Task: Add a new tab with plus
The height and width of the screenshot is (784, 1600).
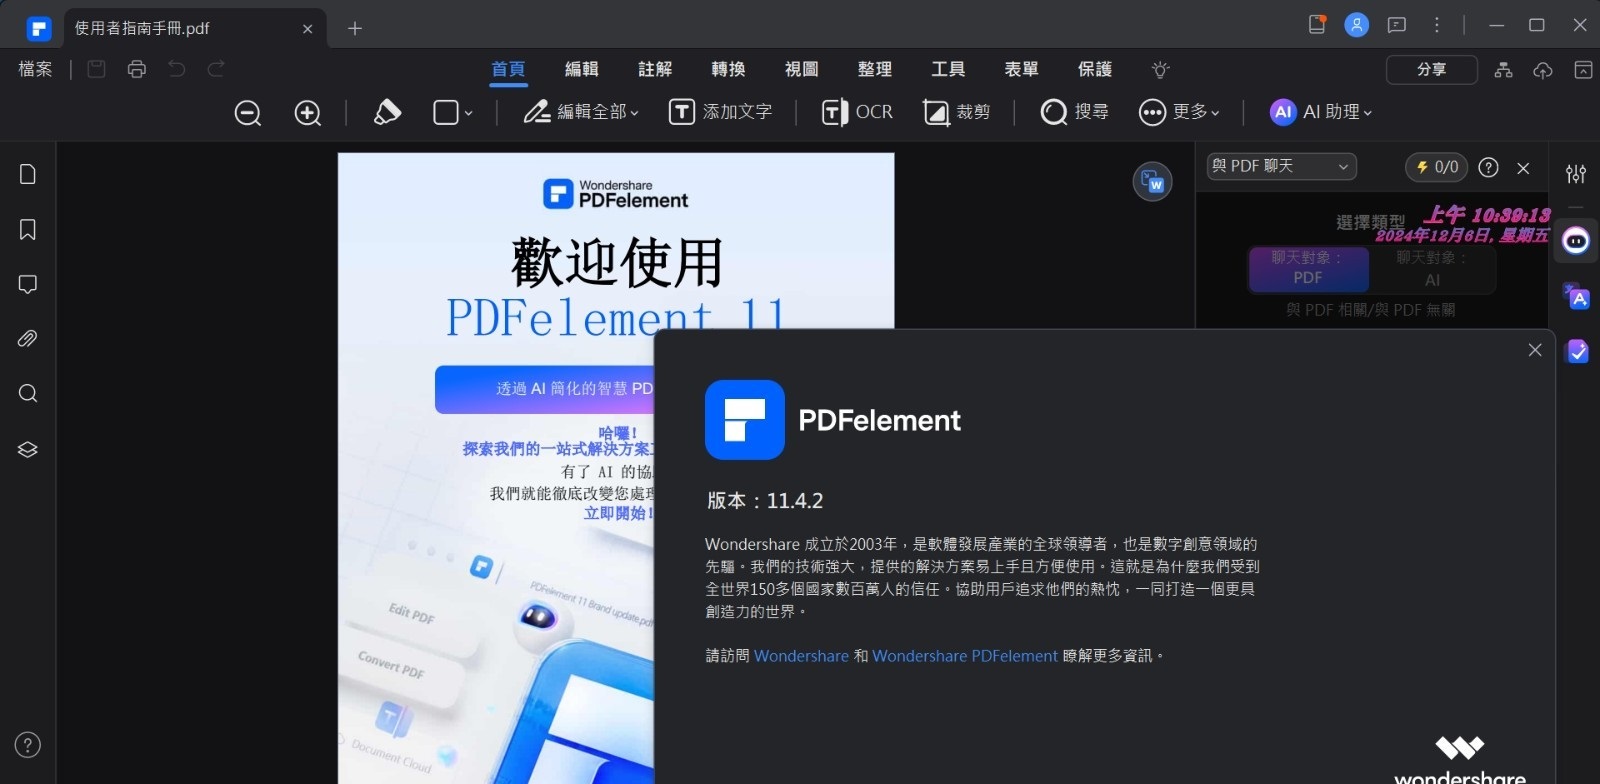Action: pos(355,28)
